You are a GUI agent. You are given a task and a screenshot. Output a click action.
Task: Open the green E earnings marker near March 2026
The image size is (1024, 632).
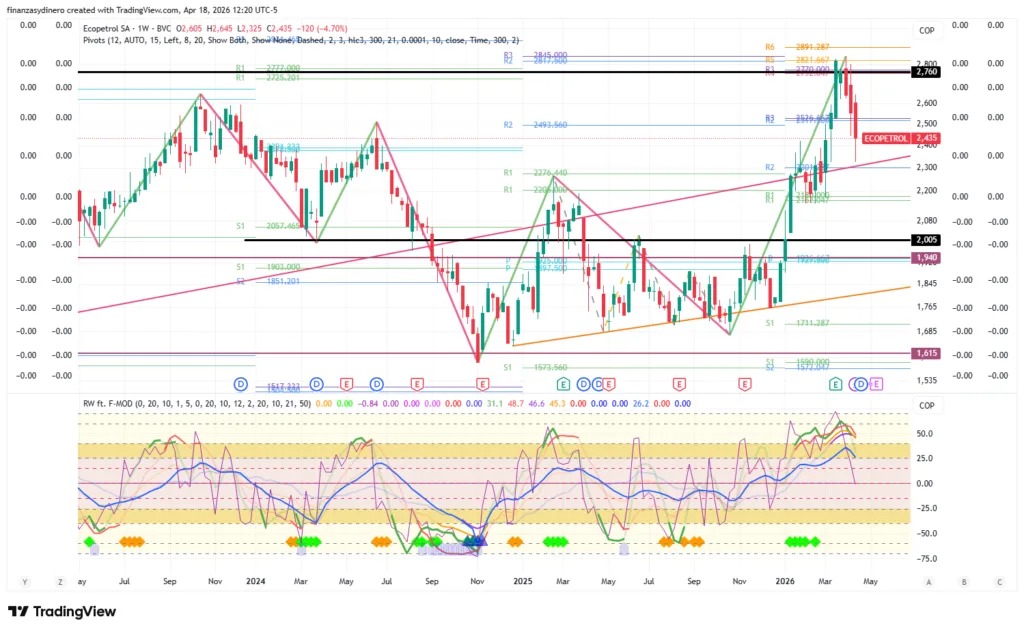click(835, 384)
